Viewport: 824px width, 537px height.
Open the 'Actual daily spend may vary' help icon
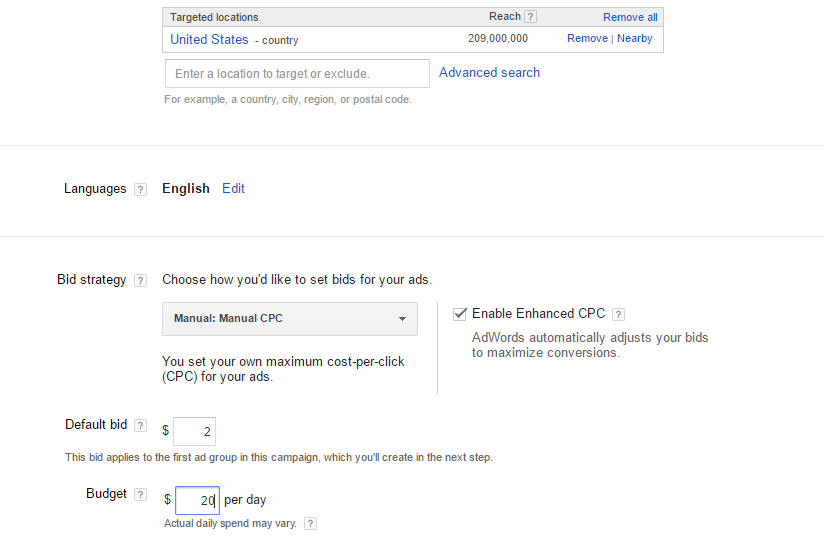[310, 523]
